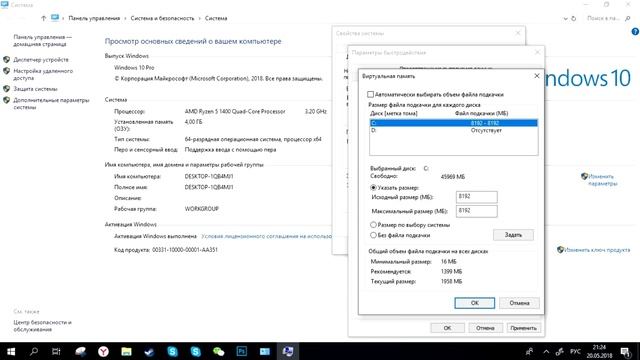The image size is (640, 360).
Task: Open license agreement terms link
Action: click(266, 236)
